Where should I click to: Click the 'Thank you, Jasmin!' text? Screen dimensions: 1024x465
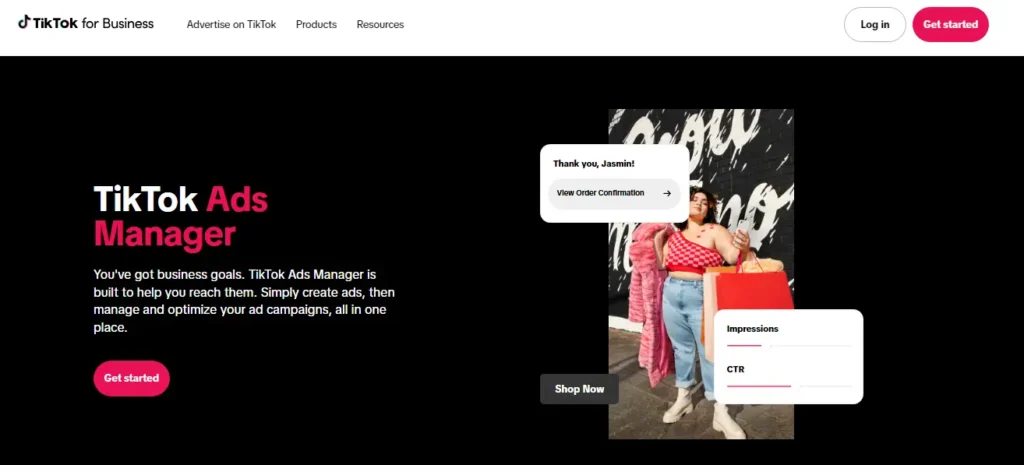click(594, 164)
